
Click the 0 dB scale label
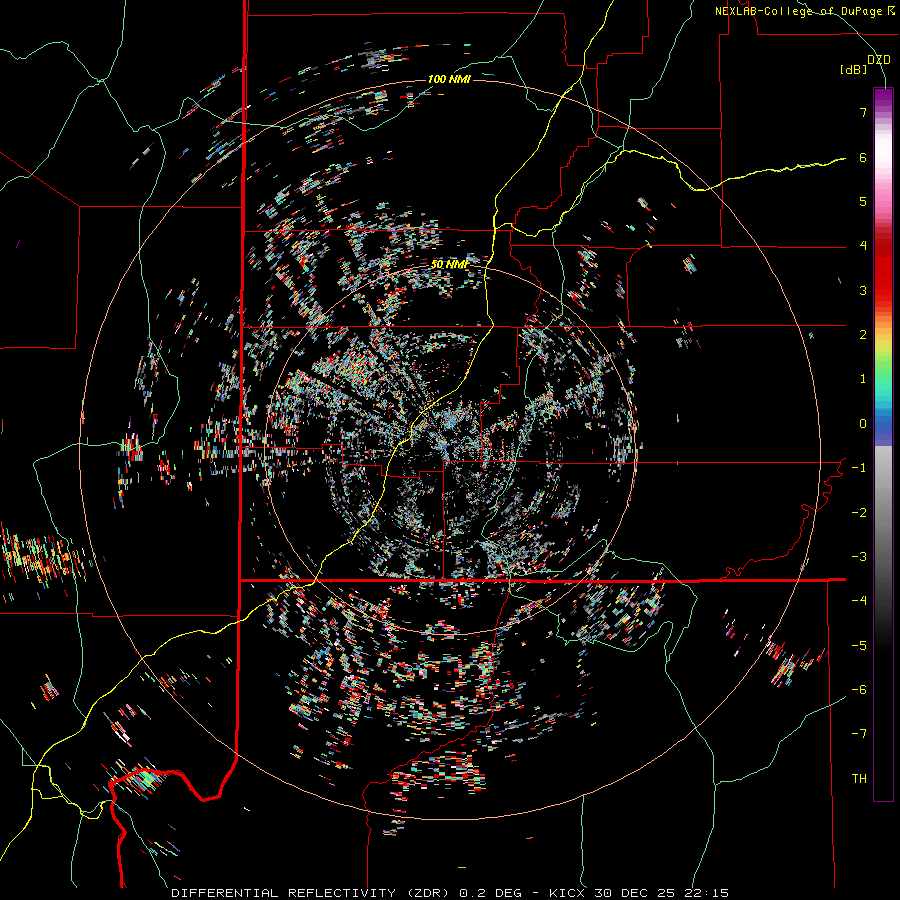(863, 424)
